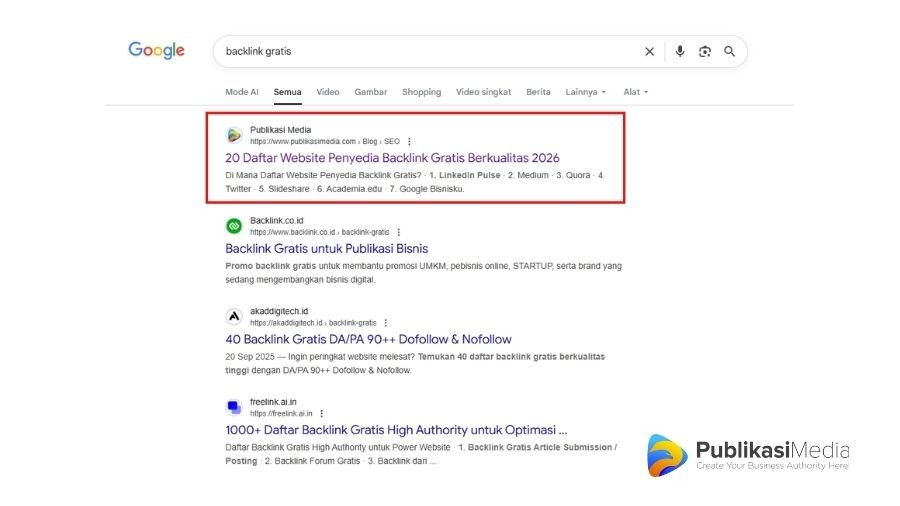Screen dimensions: 900x506
Task: Select the Berita tab
Action: 538,92
